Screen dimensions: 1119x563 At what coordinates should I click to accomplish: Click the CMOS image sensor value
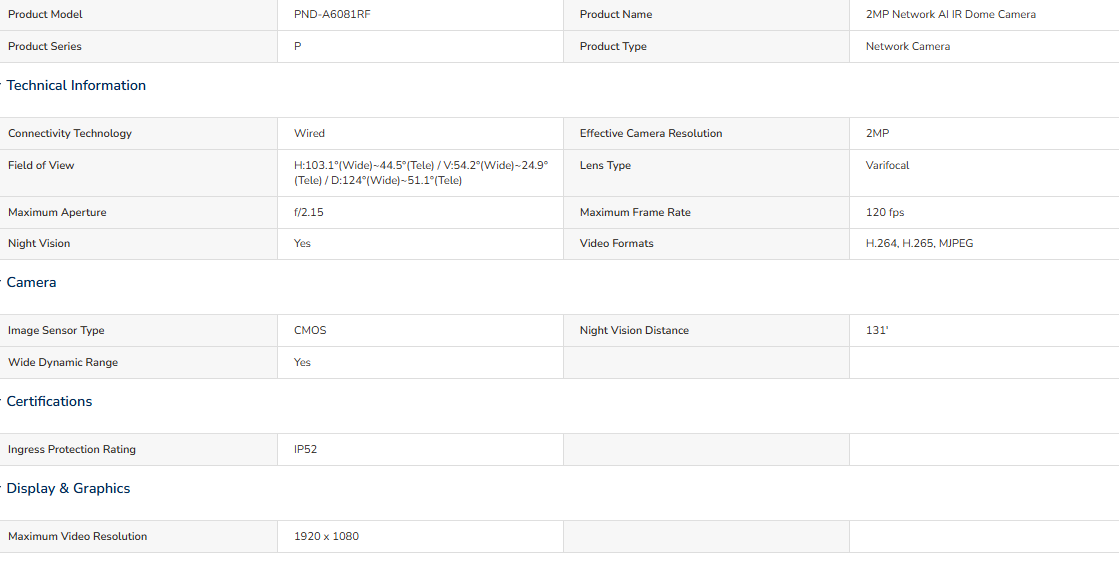(x=310, y=331)
